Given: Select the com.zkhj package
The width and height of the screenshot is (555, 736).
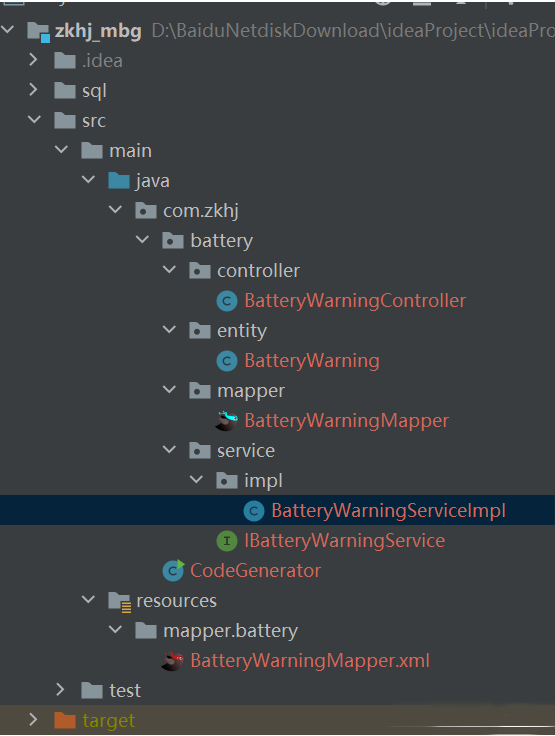Looking at the screenshot, I should 201,211.
